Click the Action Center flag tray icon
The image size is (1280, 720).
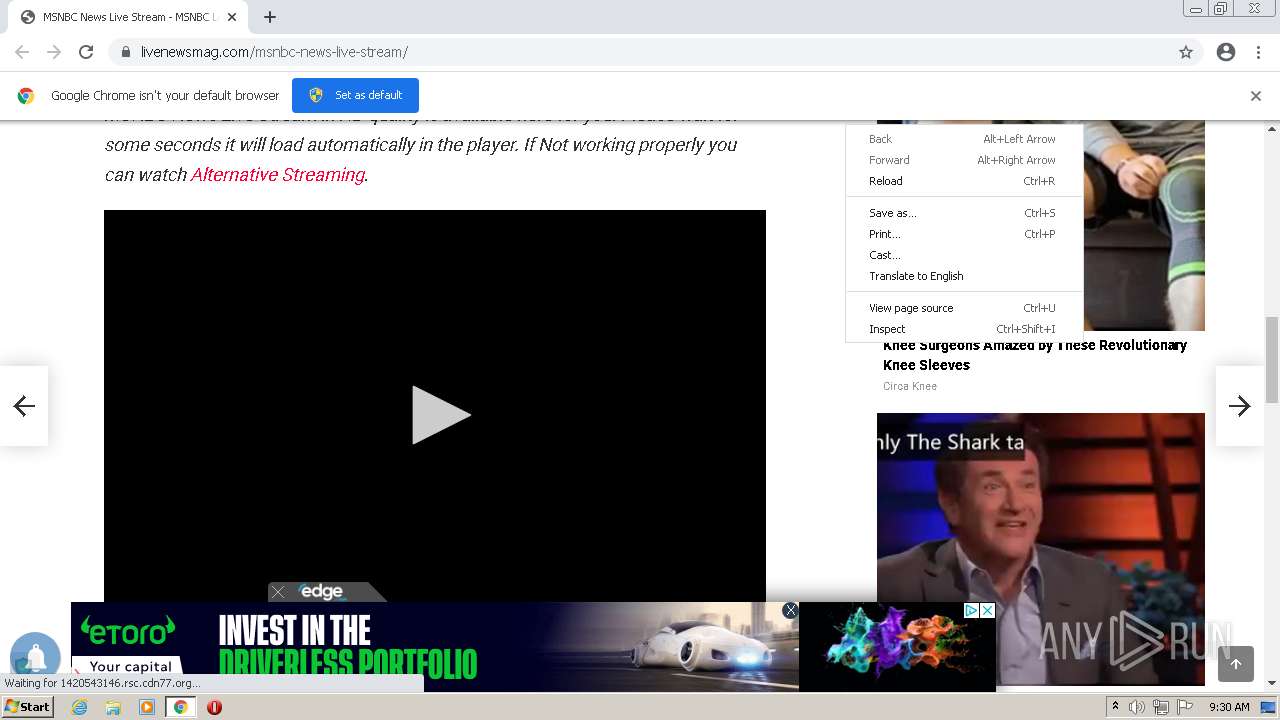(1184, 707)
